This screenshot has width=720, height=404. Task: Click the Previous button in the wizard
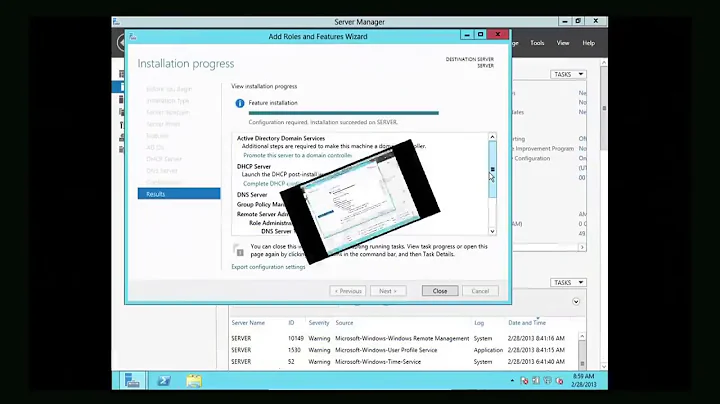(348, 291)
